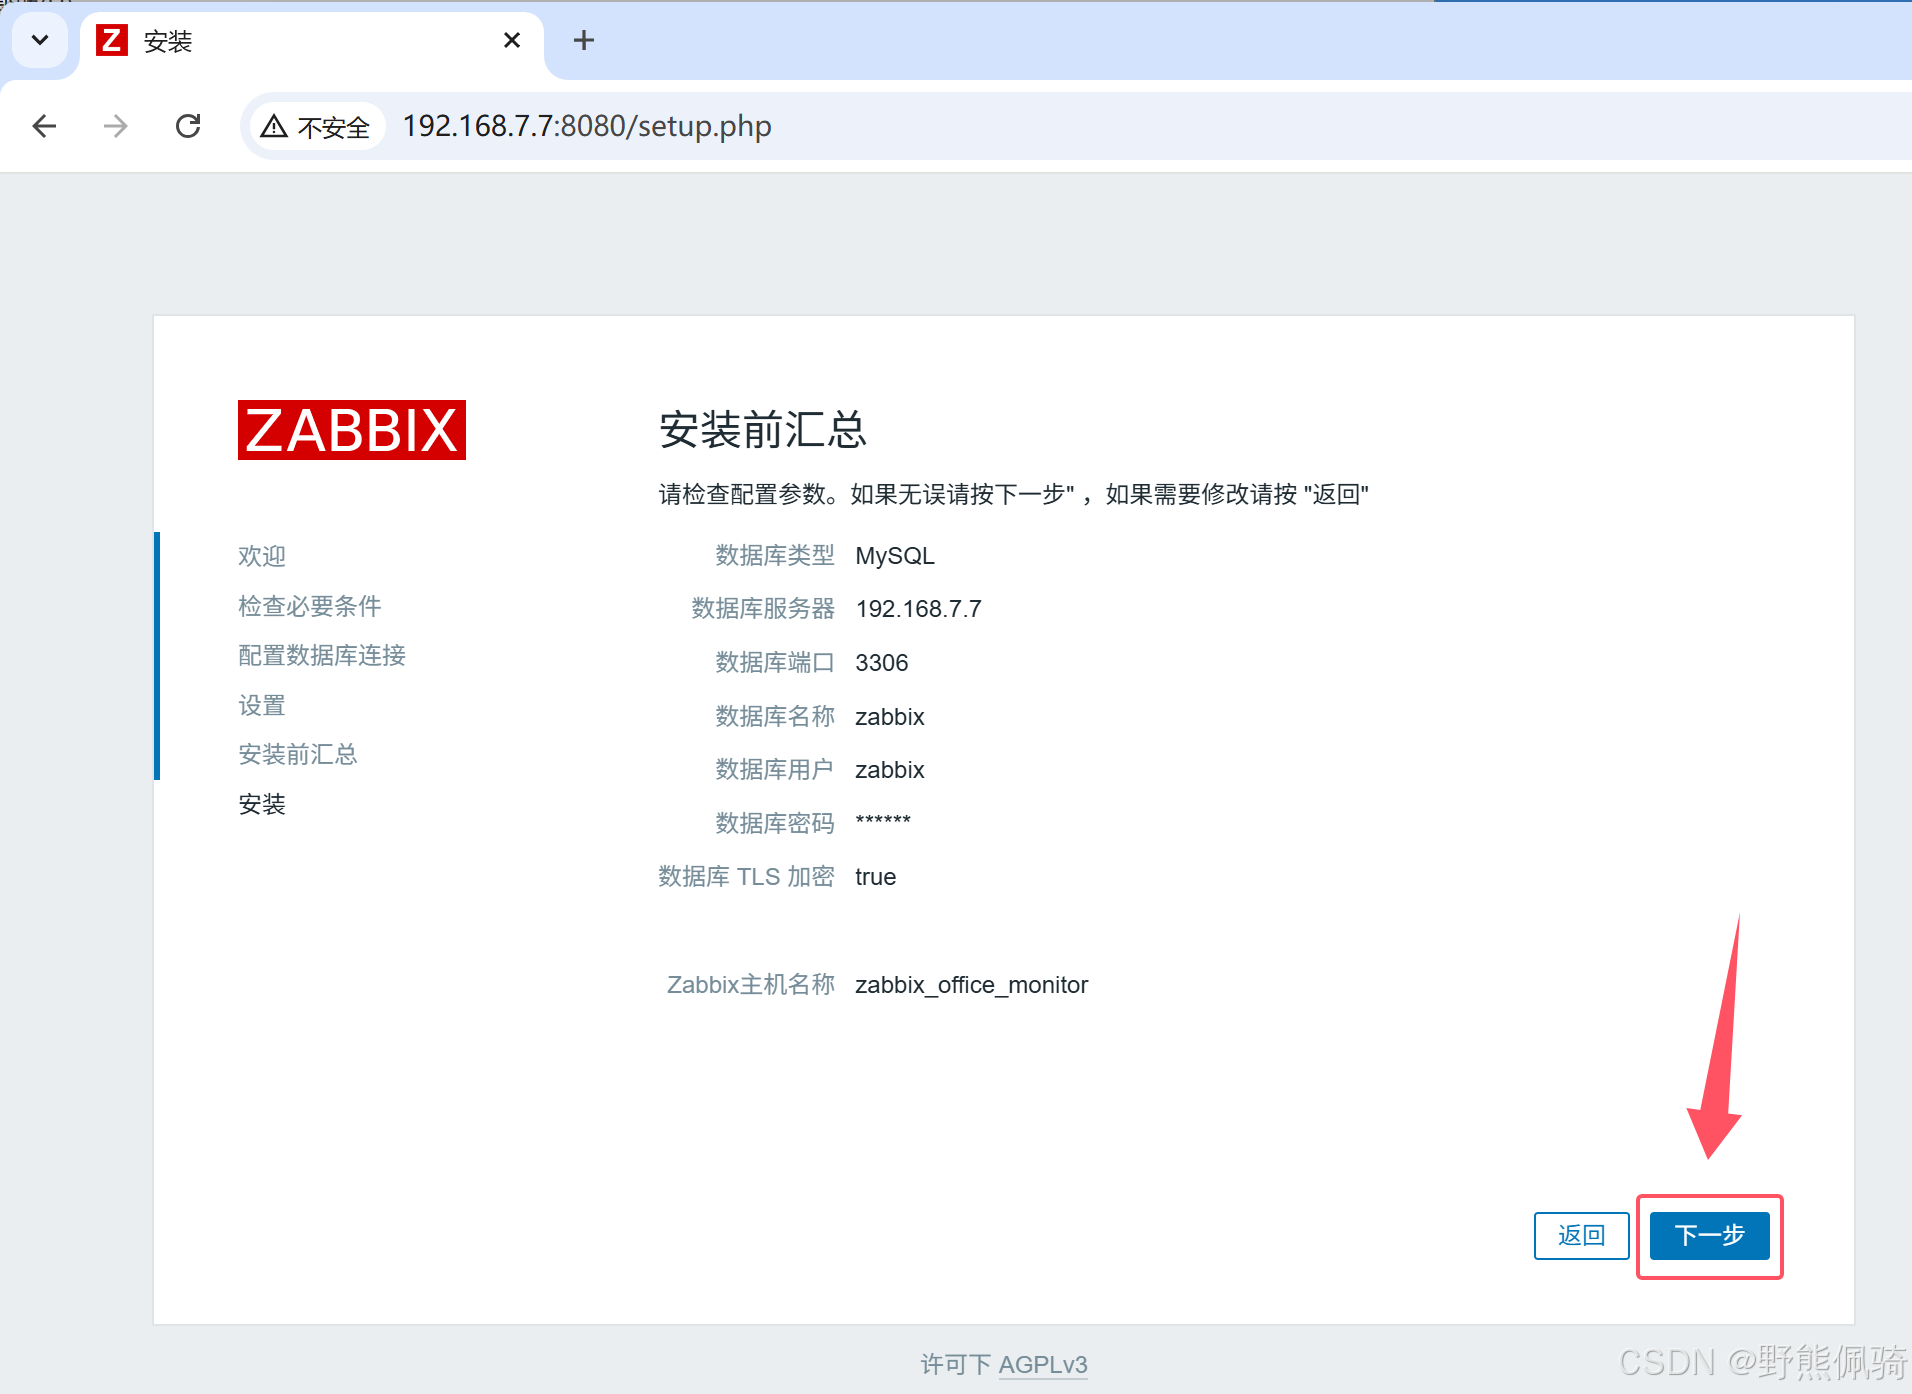Open the AGPLv3 license link

(x=1042, y=1364)
